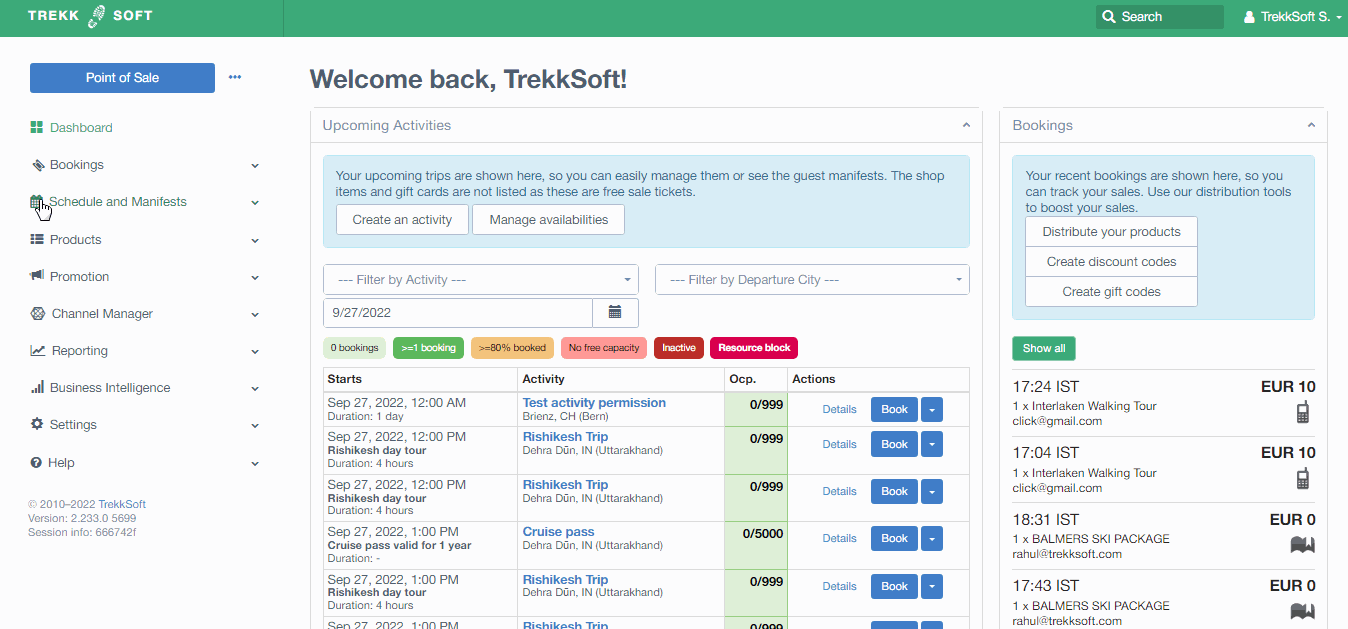Click the three-dots icon beside Point of Sale

[235, 77]
